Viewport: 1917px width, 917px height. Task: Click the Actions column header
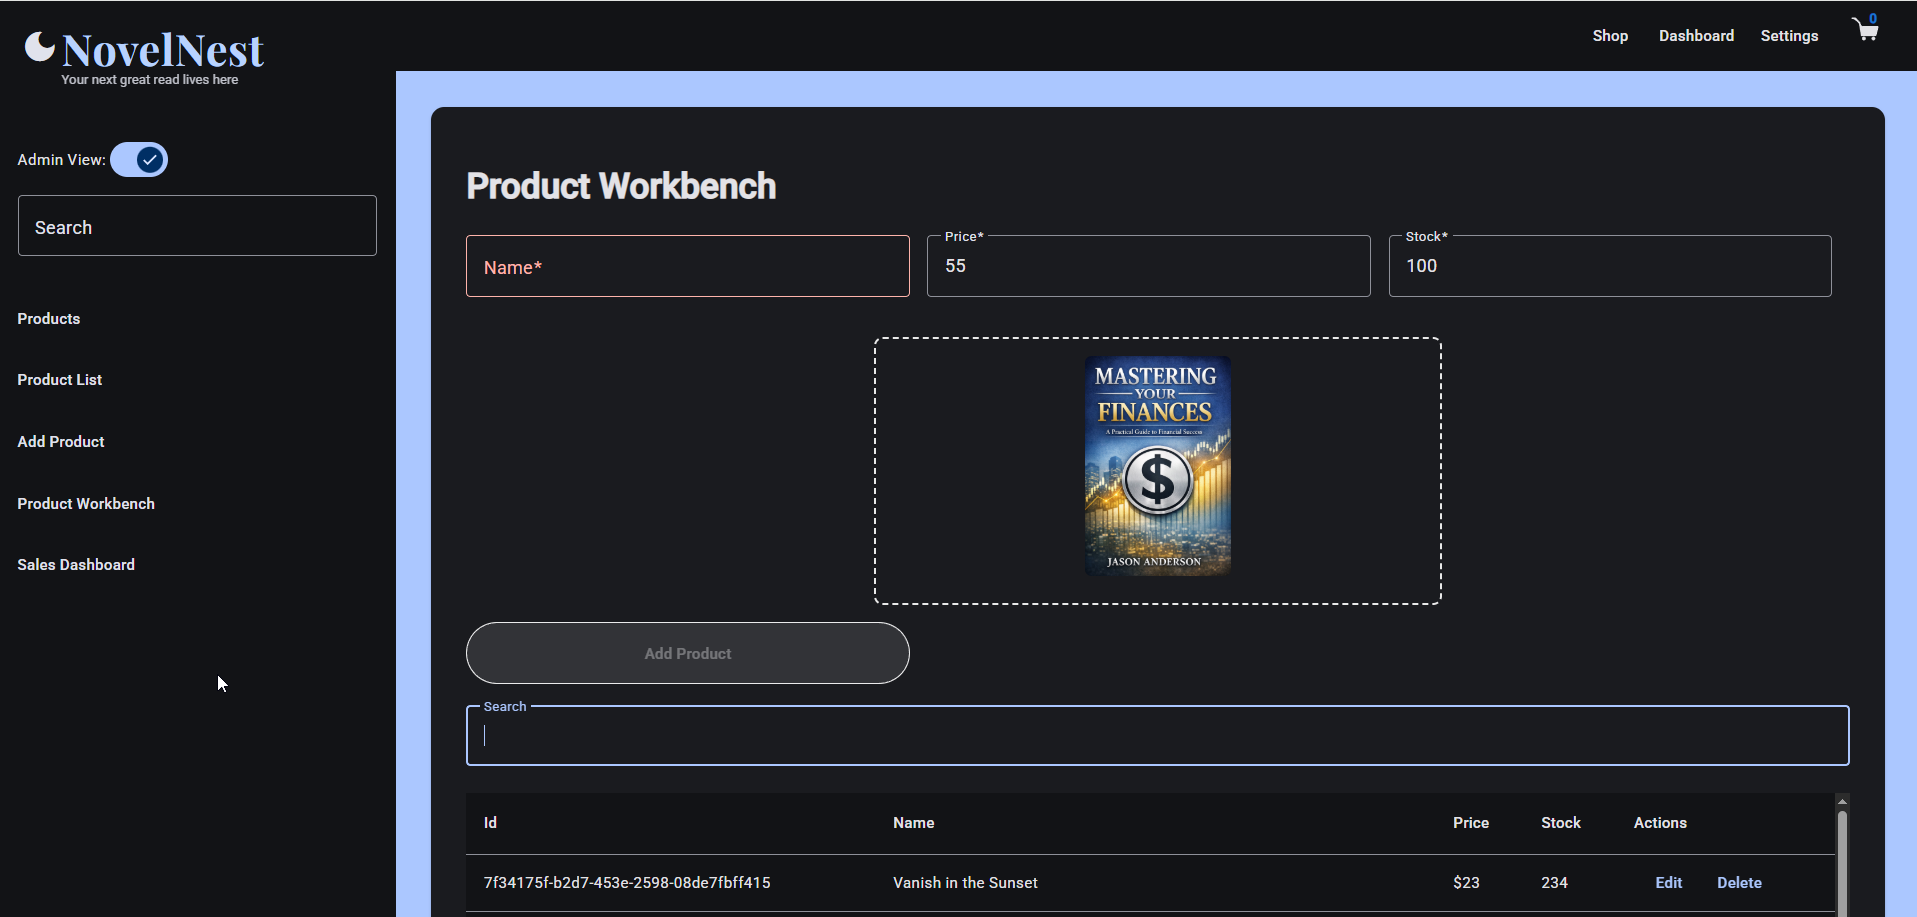pyautogui.click(x=1660, y=823)
